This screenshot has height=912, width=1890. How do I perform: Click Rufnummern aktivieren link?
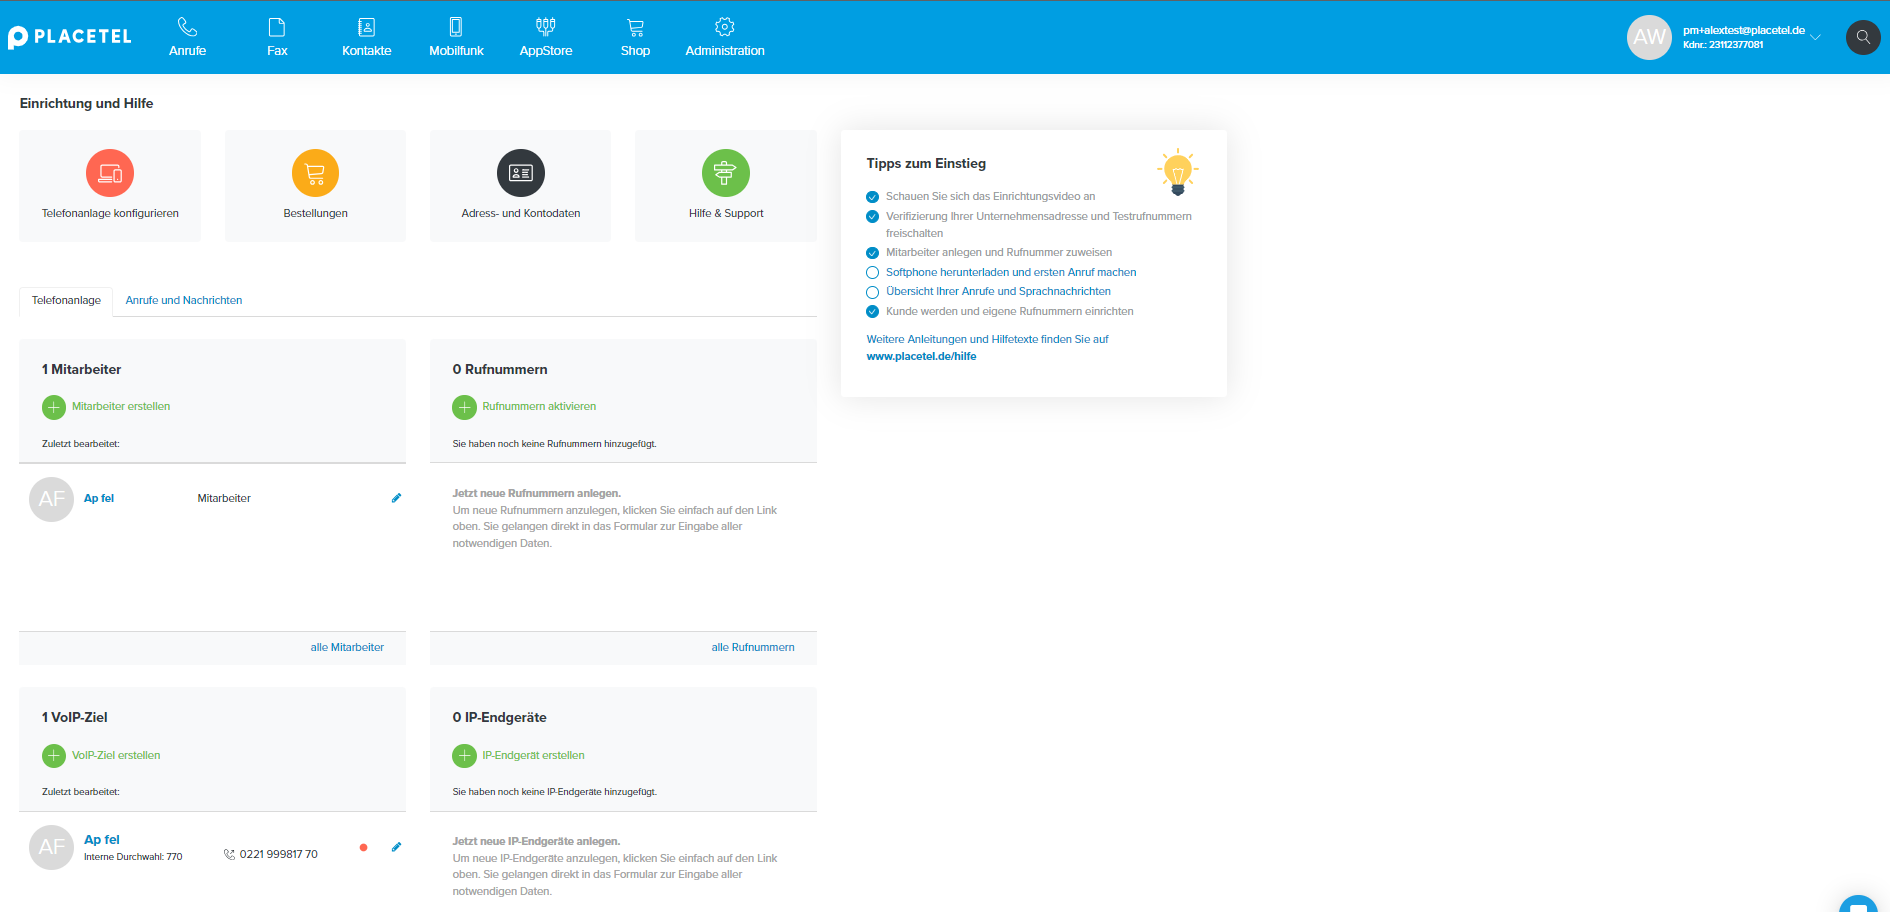539,406
